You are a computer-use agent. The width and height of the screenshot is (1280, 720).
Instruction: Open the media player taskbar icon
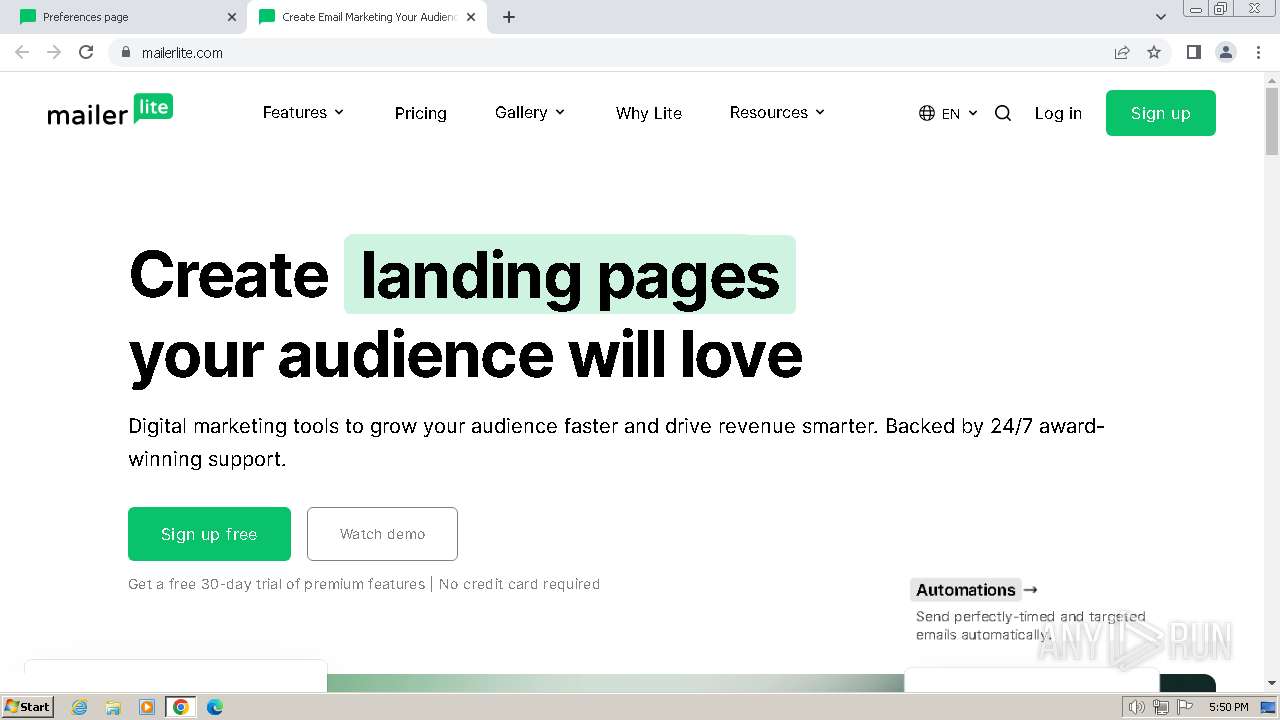pyautogui.click(x=147, y=707)
